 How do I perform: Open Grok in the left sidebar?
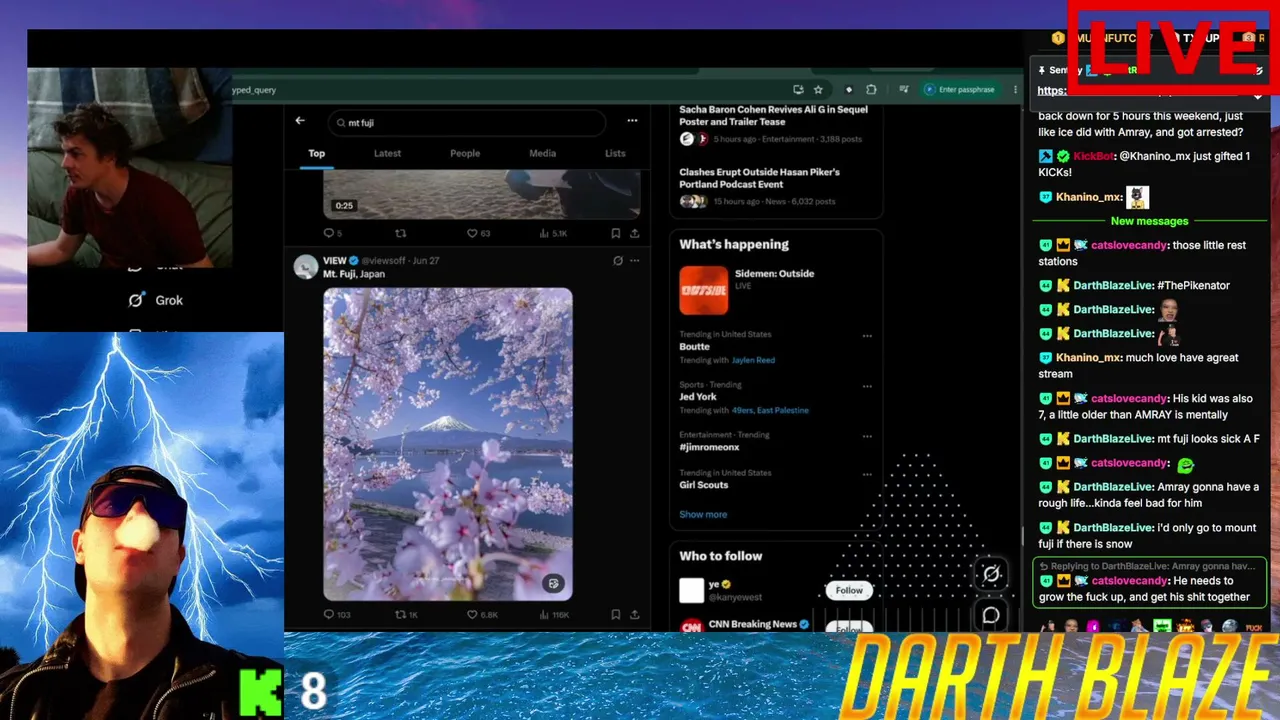[157, 300]
